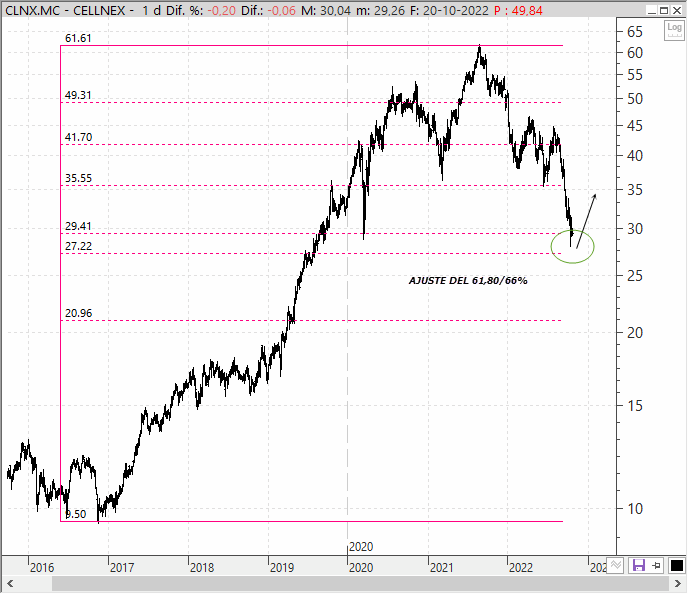Click the 2019 time axis label
688x594 pixels.
point(282,568)
